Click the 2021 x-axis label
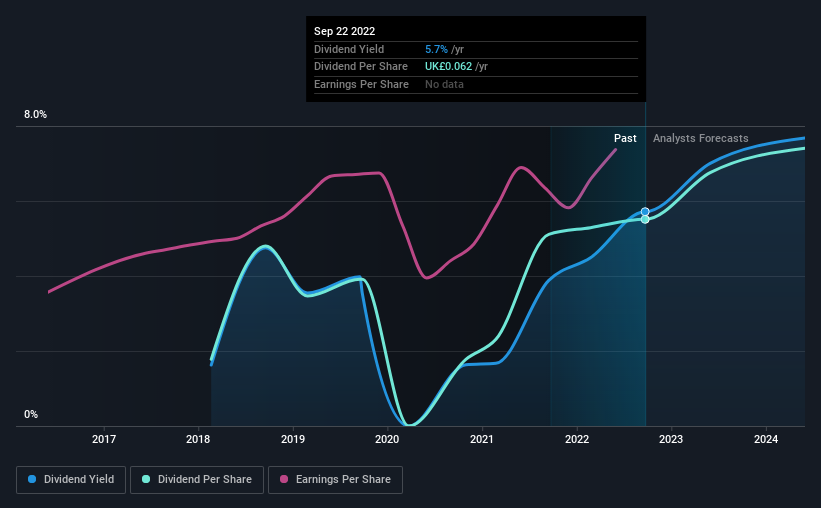Viewport: 821px width, 508px height. 482,439
